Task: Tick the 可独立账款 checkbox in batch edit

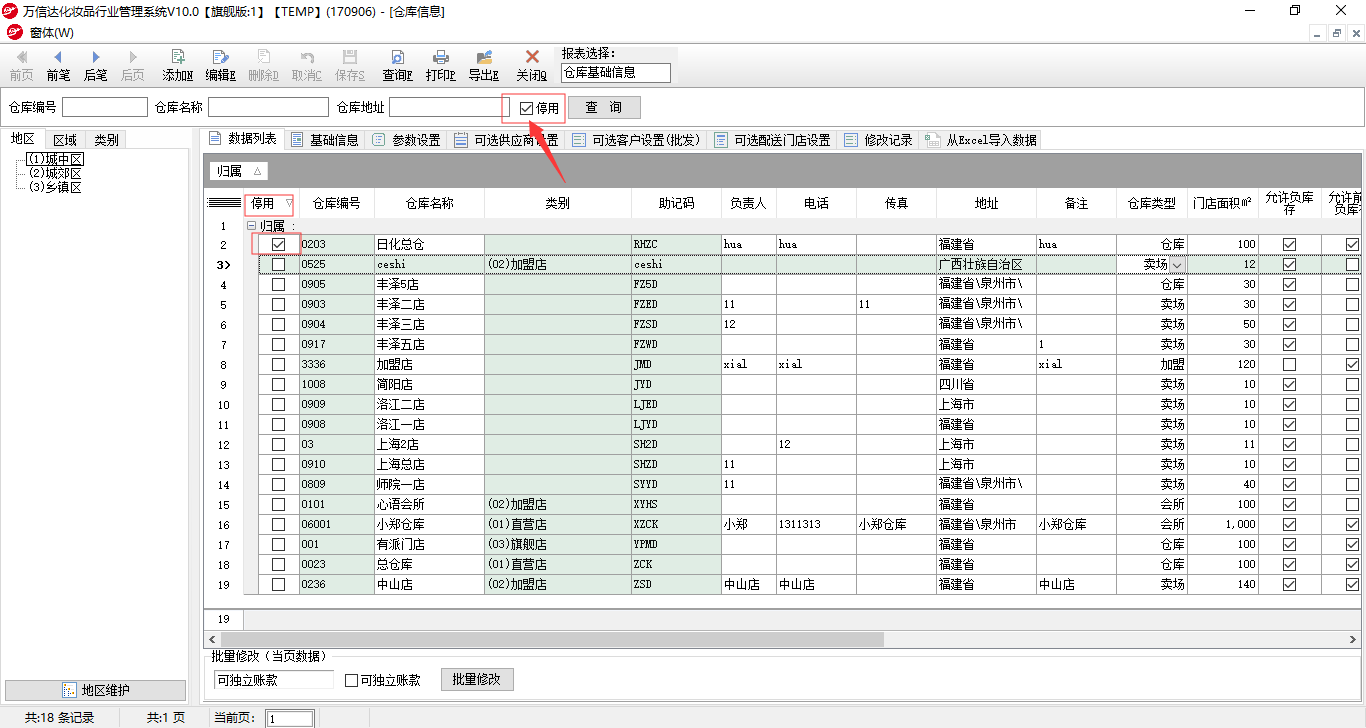Action: click(351, 680)
